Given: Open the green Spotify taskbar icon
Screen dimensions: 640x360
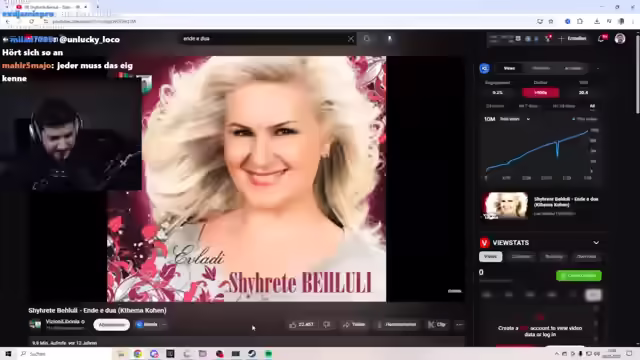Looking at the screenshot, I should pos(268,353).
